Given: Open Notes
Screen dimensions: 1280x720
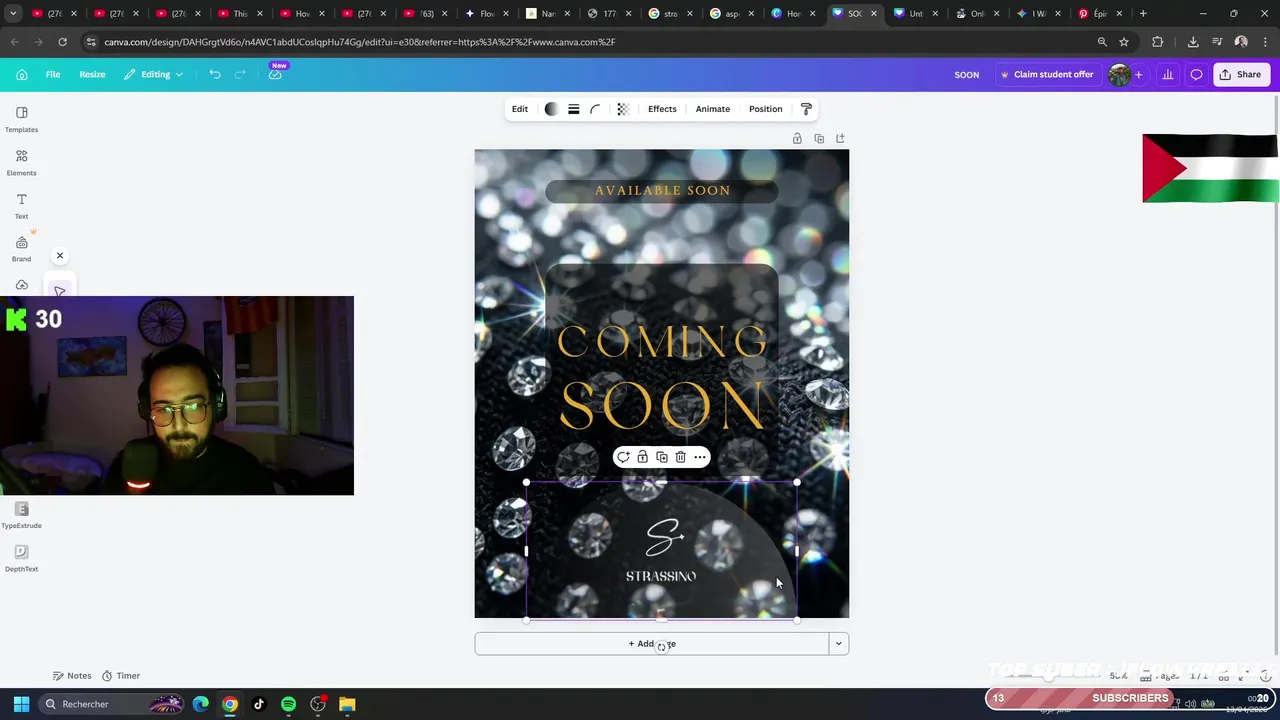Looking at the screenshot, I should (72, 676).
